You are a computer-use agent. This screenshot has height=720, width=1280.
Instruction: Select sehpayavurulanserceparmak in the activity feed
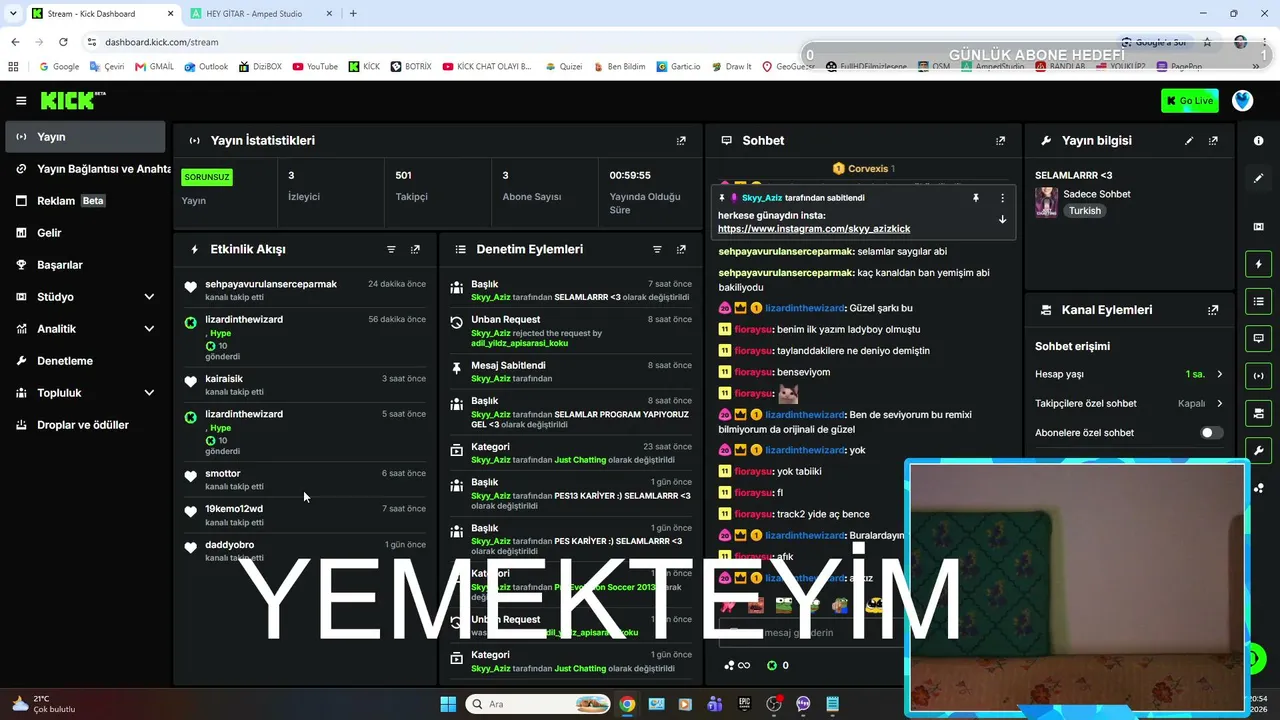(x=305, y=290)
